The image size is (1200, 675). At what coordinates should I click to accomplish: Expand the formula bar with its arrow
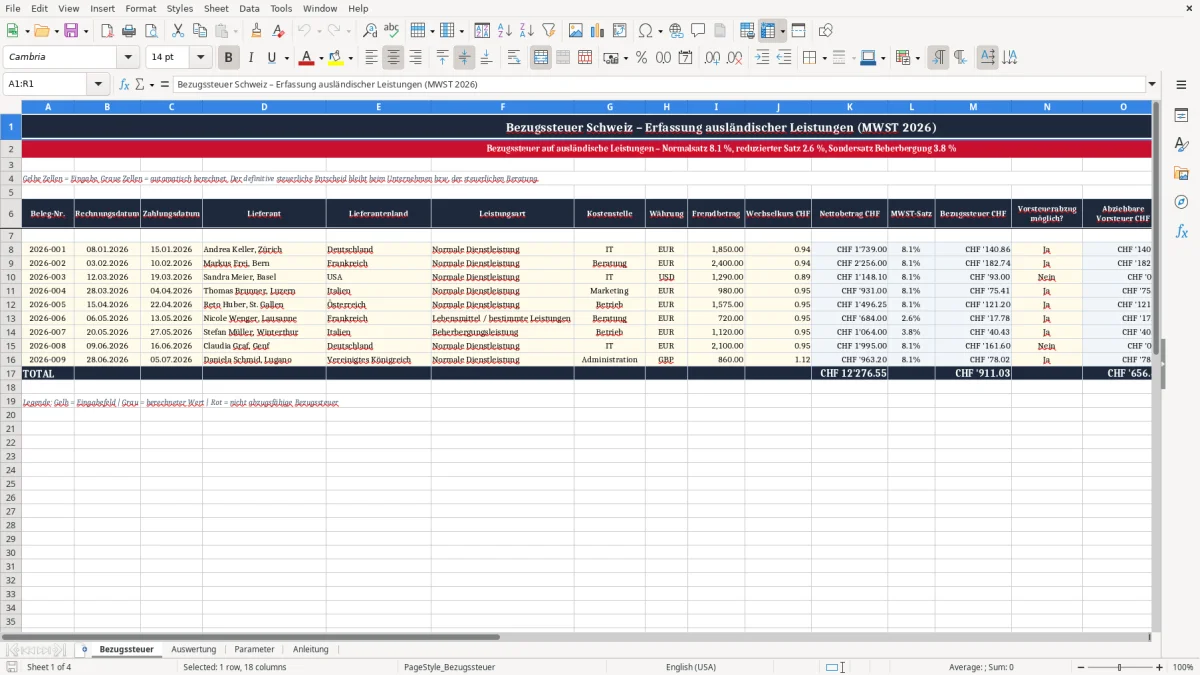pyautogui.click(x=1152, y=85)
